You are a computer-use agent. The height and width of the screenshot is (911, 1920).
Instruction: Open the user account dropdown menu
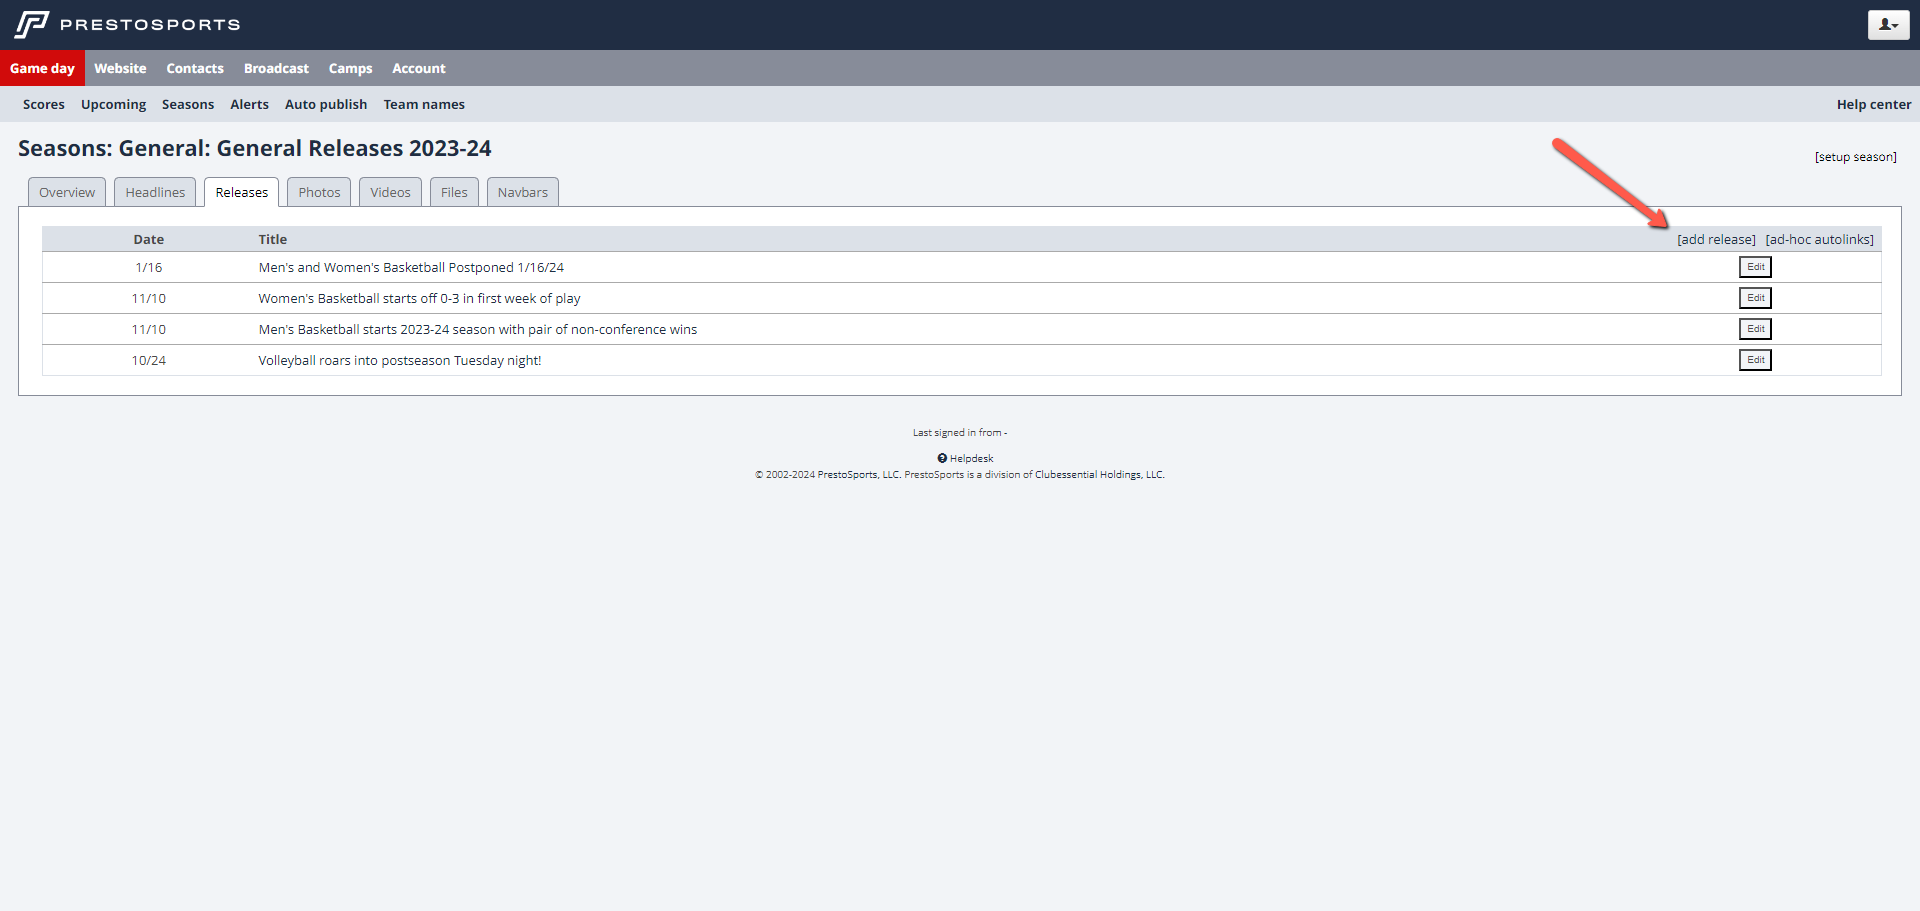pos(1887,25)
